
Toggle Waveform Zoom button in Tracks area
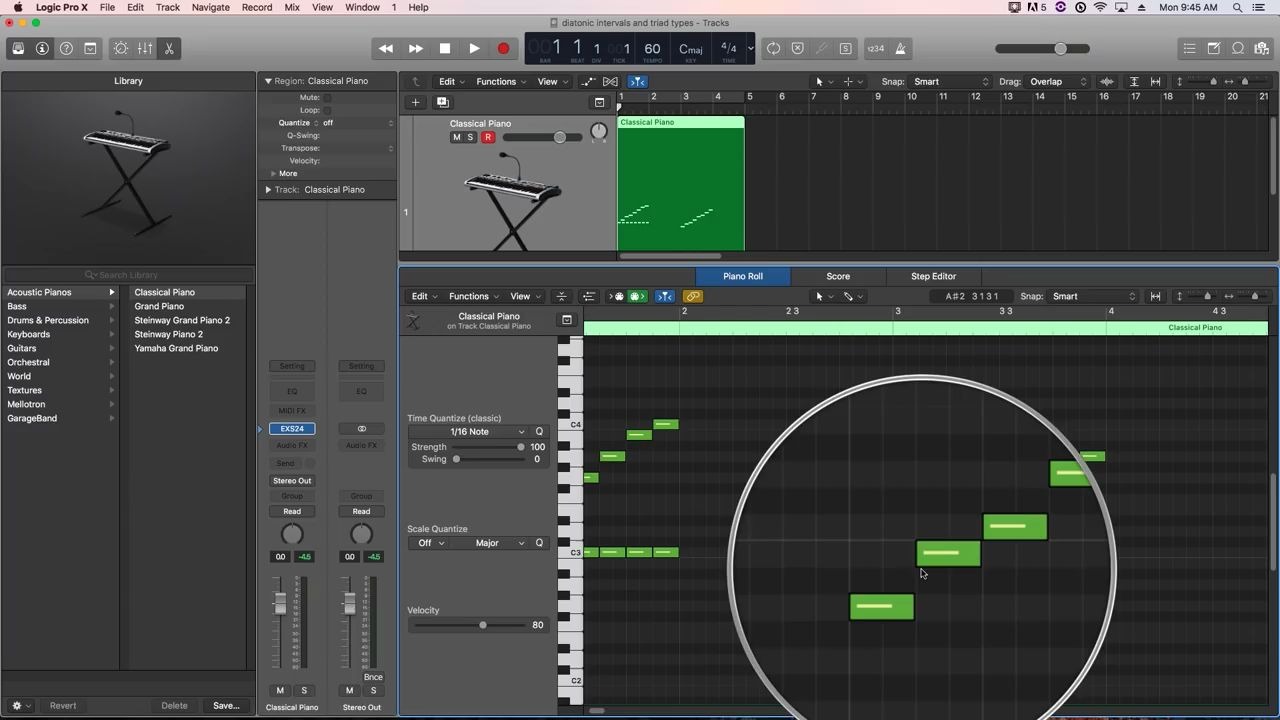(1107, 82)
